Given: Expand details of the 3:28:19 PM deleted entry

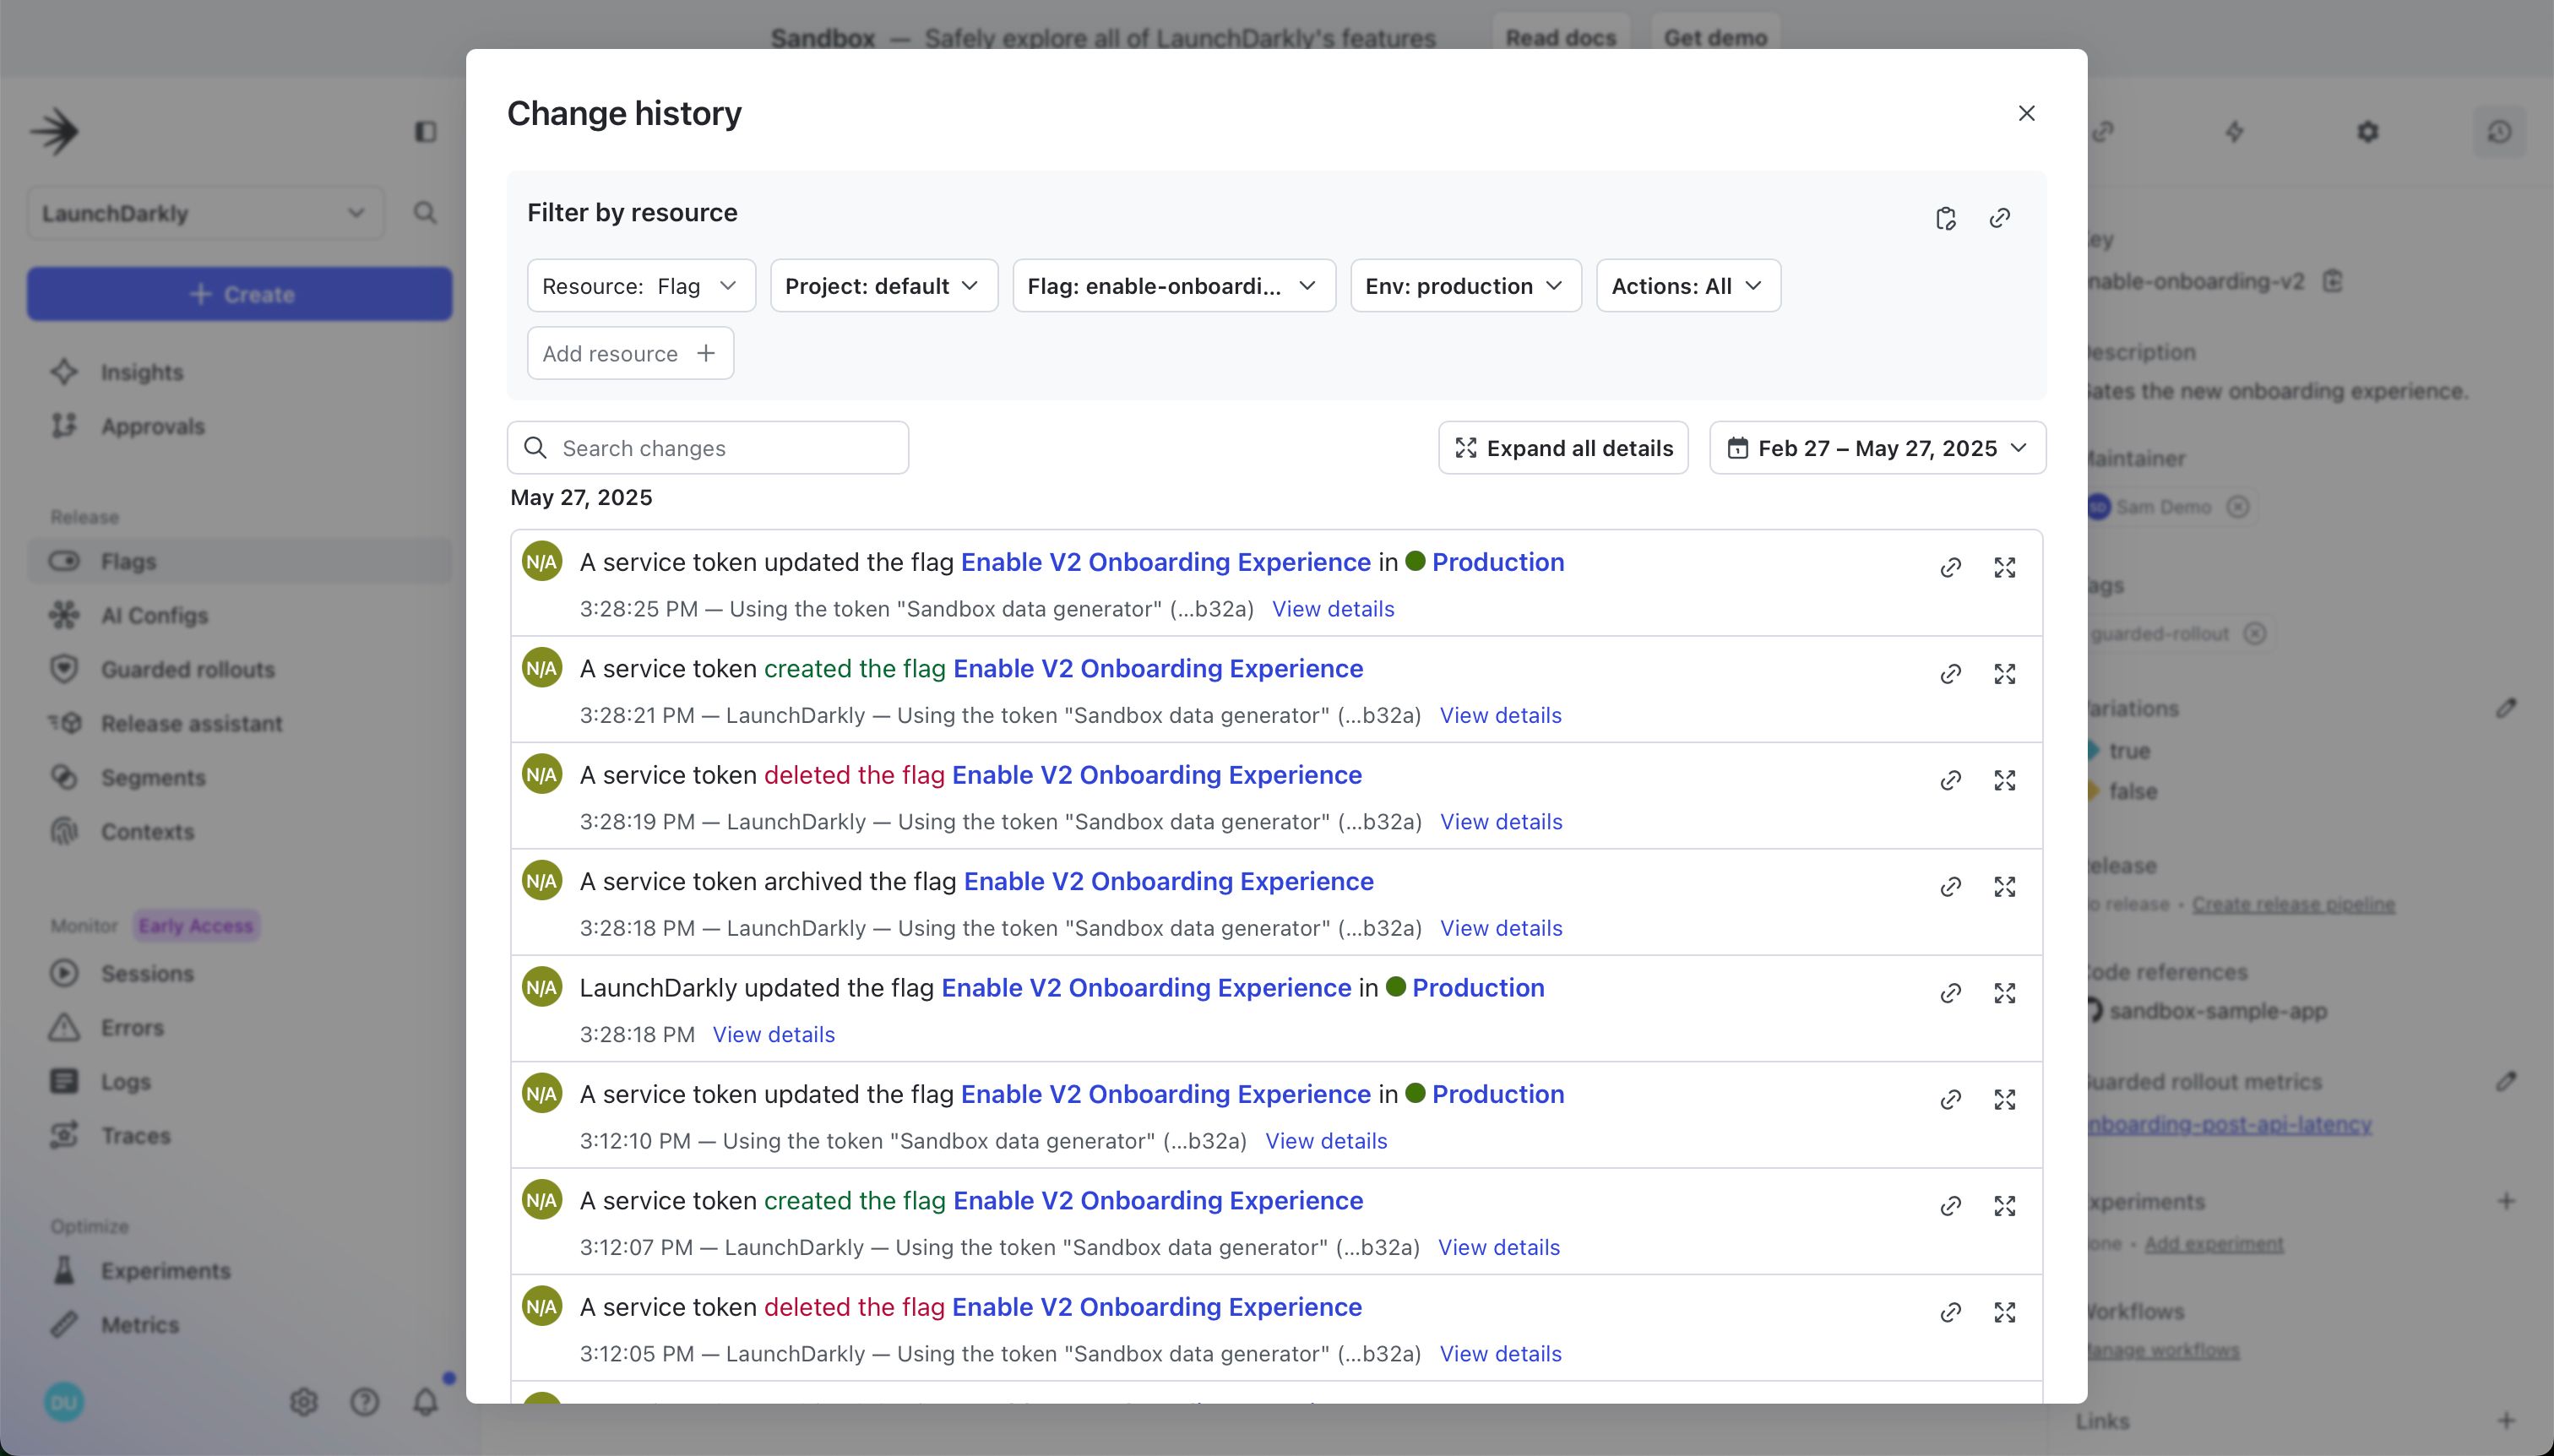Looking at the screenshot, I should point(2004,781).
